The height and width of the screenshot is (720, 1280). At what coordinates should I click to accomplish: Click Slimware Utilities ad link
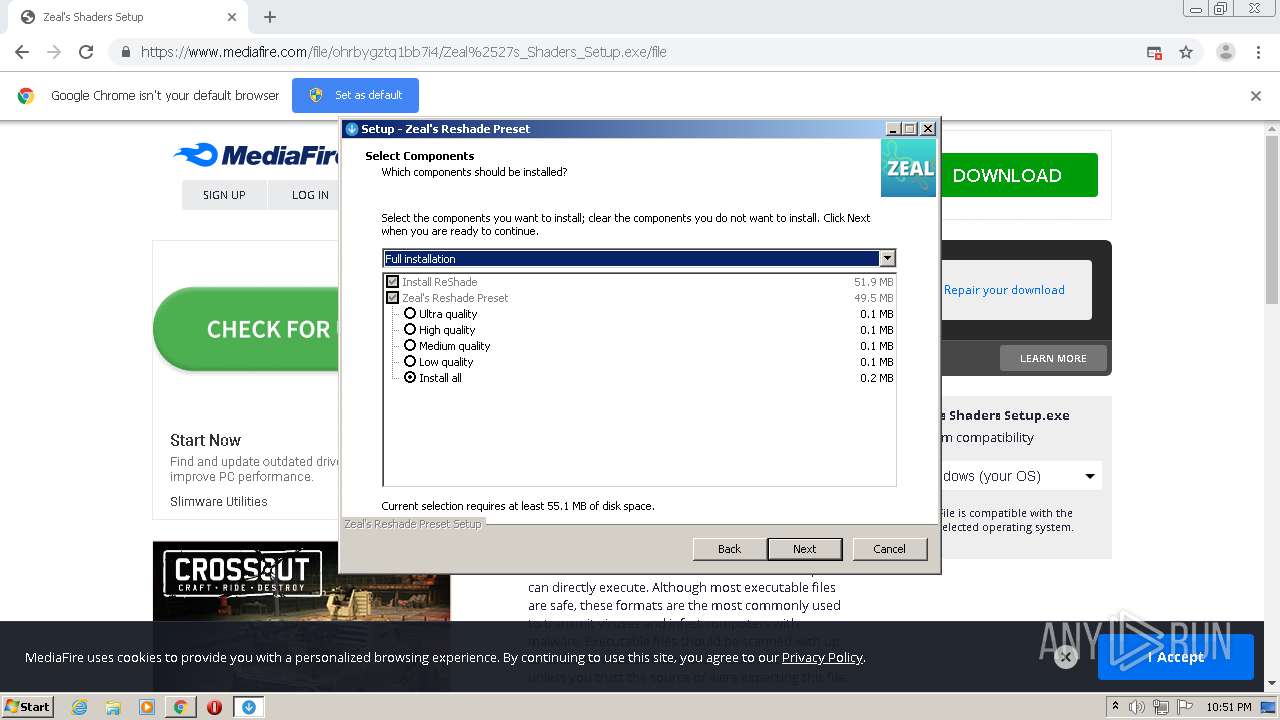coord(219,502)
